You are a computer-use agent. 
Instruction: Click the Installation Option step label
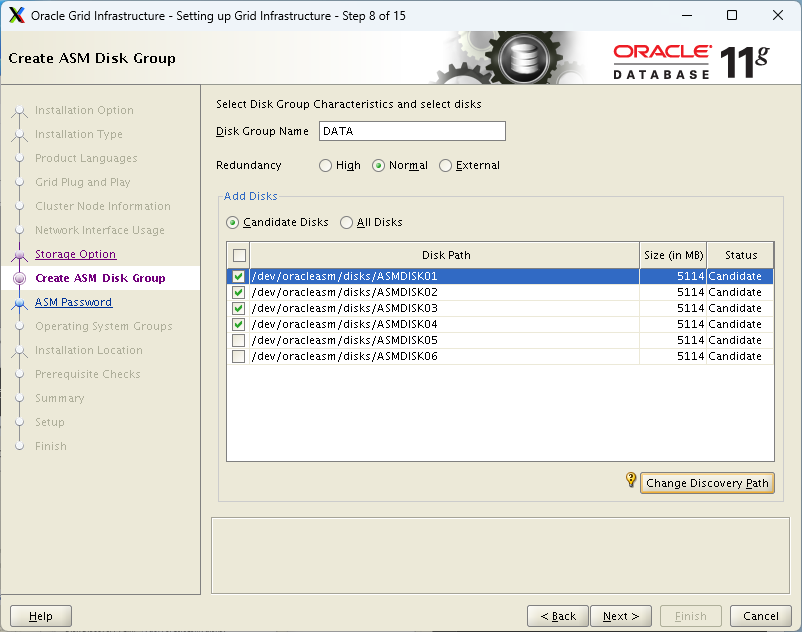(84, 110)
